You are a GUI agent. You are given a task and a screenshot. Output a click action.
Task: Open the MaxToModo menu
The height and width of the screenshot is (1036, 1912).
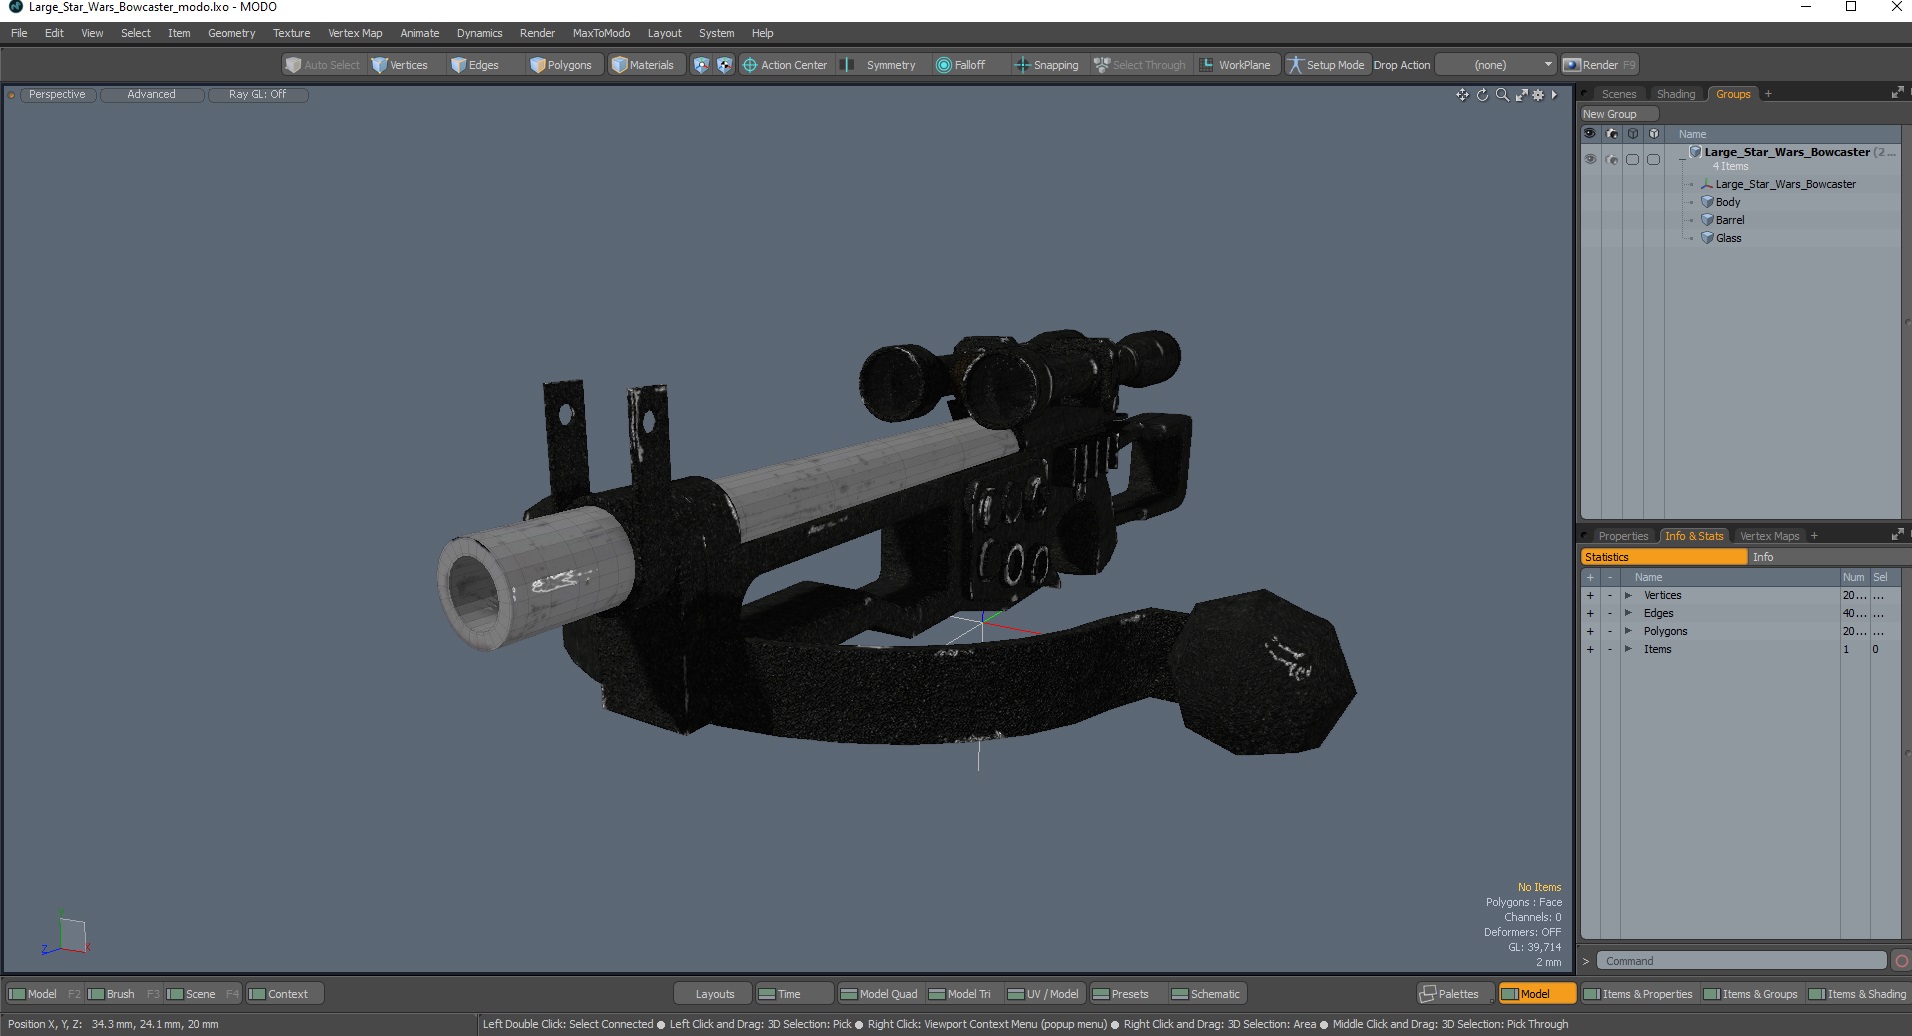tap(601, 33)
